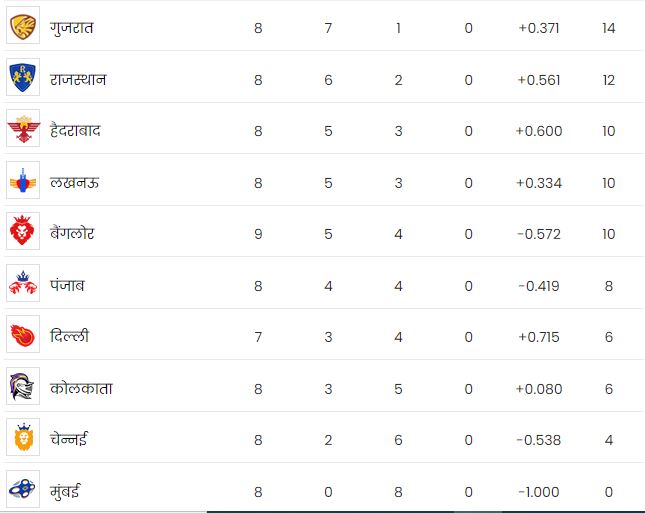Click the Lucknow team logo

pos(23,180)
